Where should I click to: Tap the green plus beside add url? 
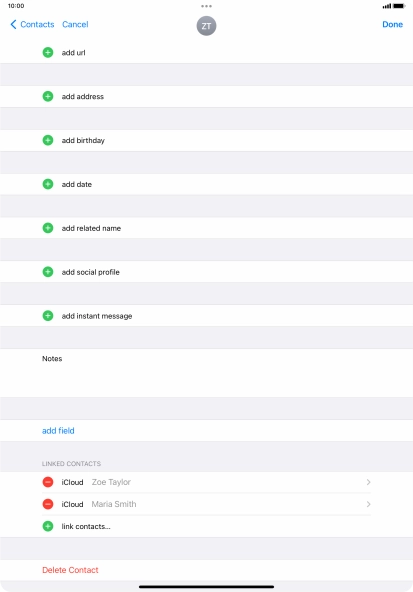tap(48, 52)
